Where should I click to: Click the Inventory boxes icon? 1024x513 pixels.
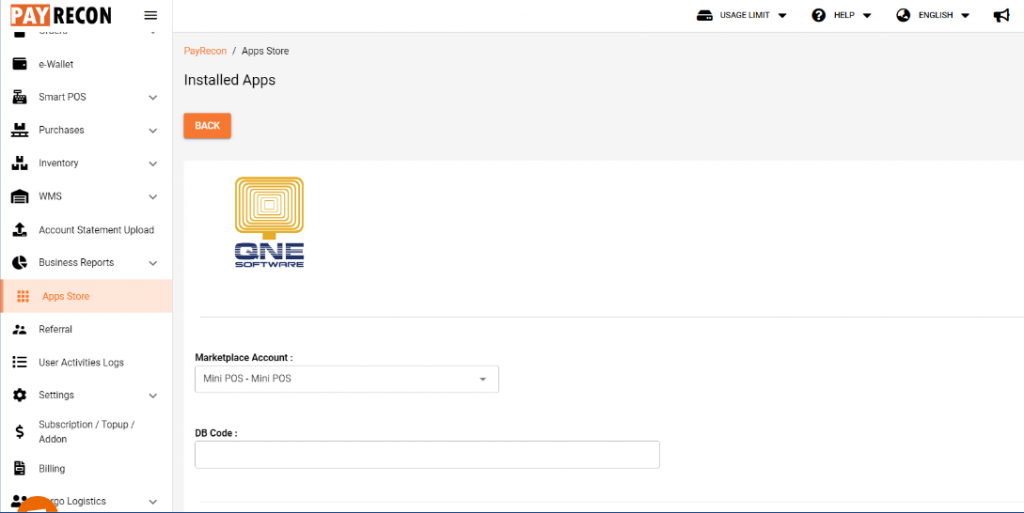tap(20, 163)
